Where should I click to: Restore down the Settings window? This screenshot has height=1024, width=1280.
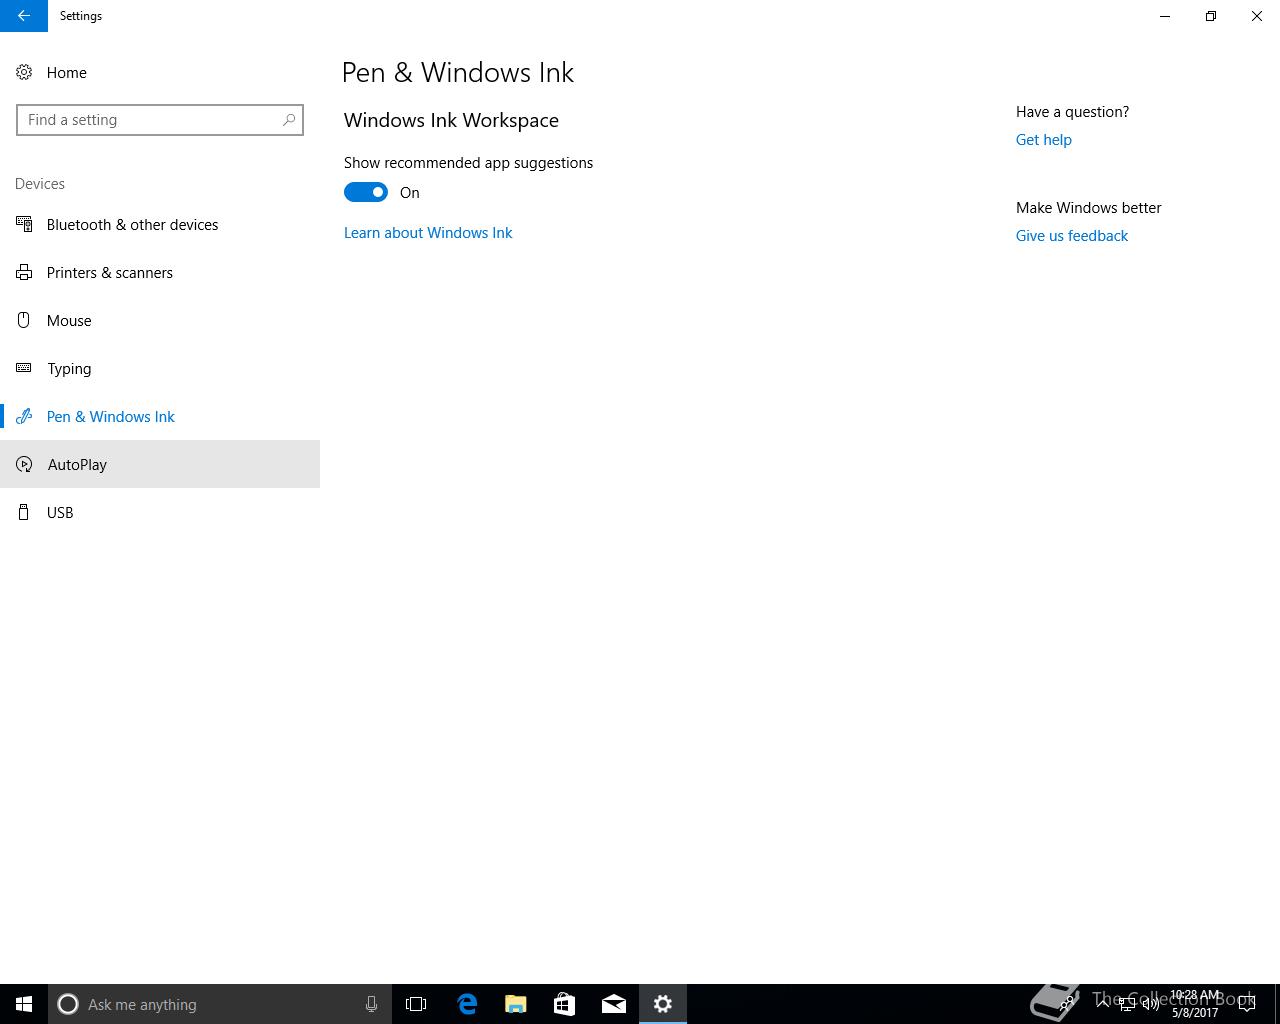click(x=1211, y=16)
